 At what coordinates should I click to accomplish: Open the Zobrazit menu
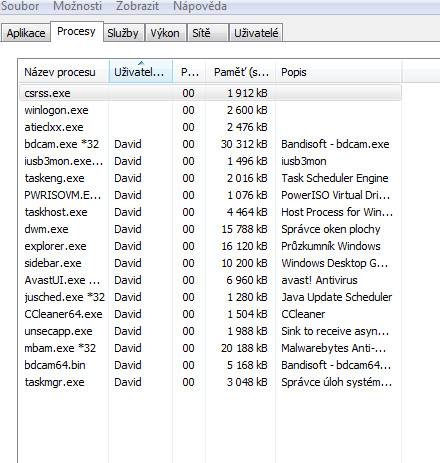pos(137,6)
